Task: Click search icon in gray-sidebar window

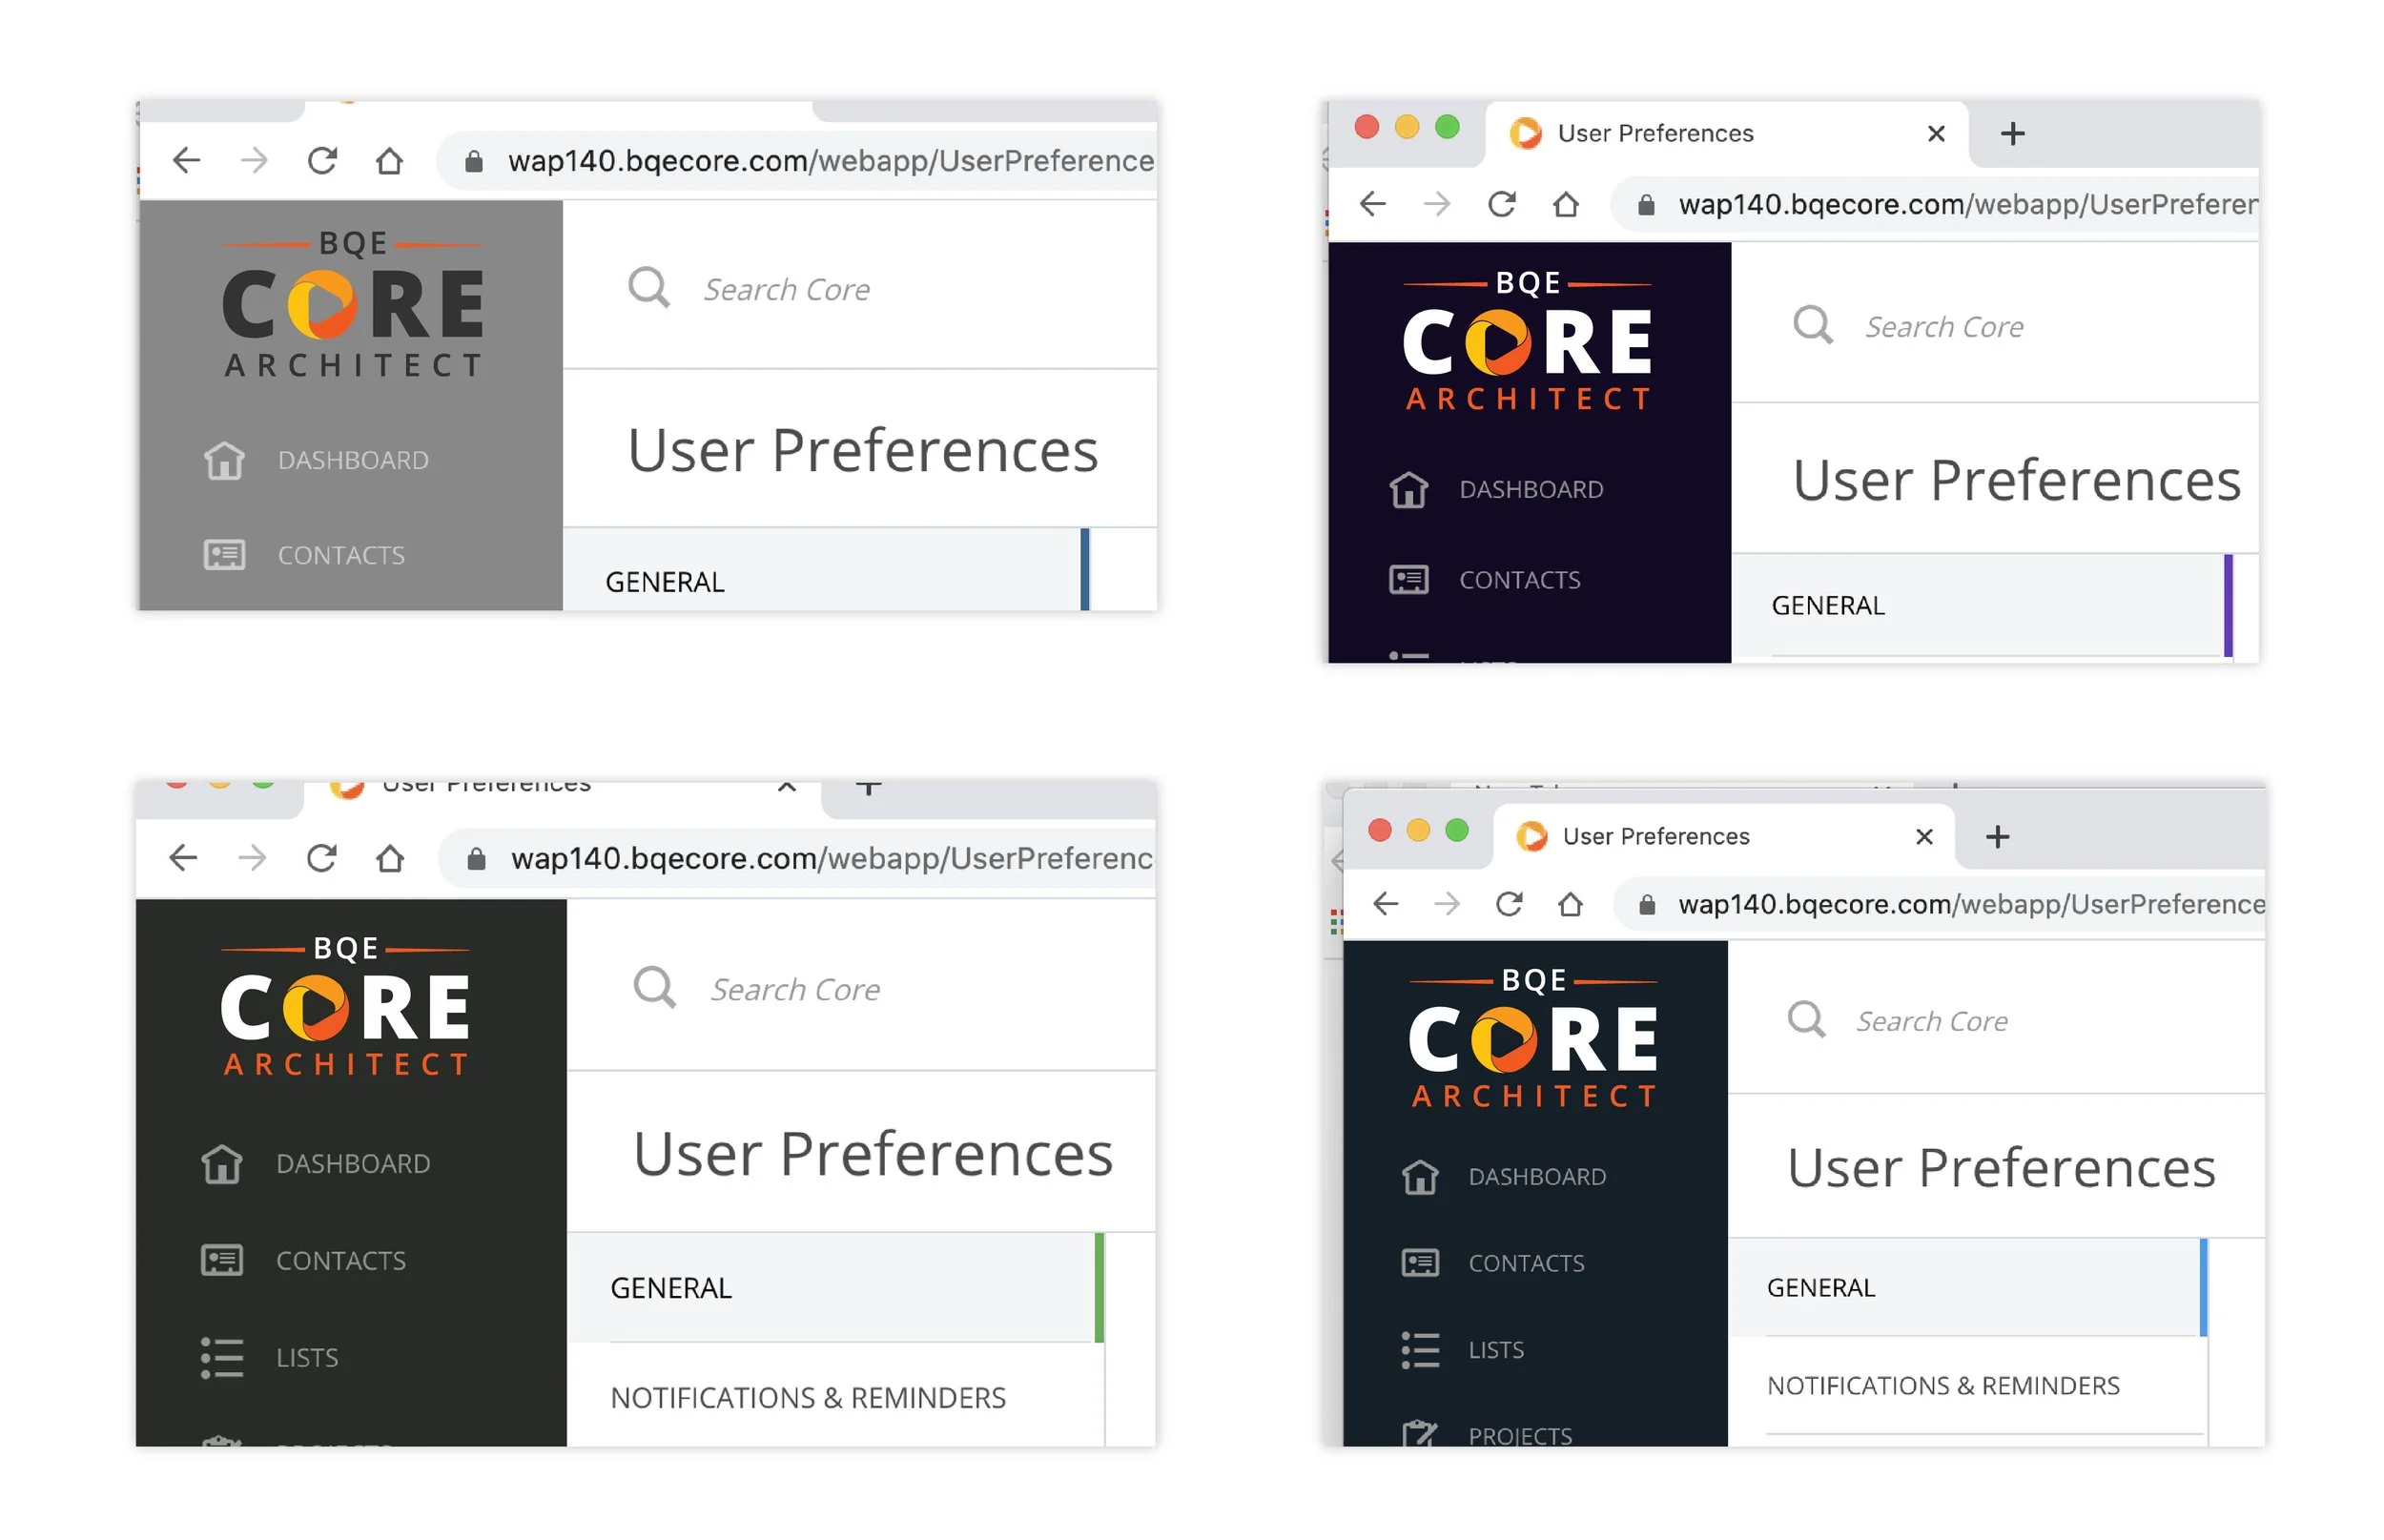Action: pos(648,288)
